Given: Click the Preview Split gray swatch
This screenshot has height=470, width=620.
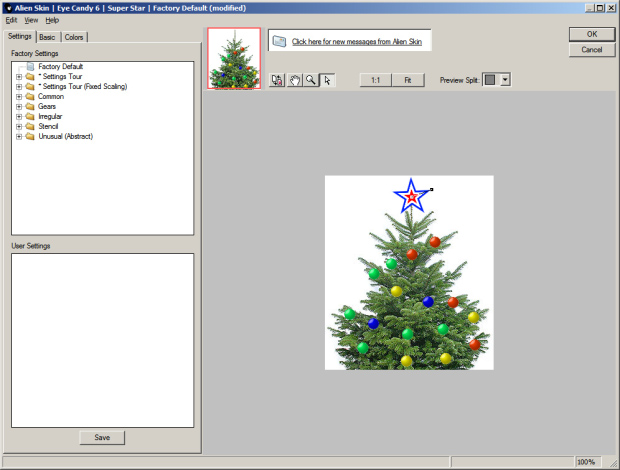Looking at the screenshot, I should [490, 80].
